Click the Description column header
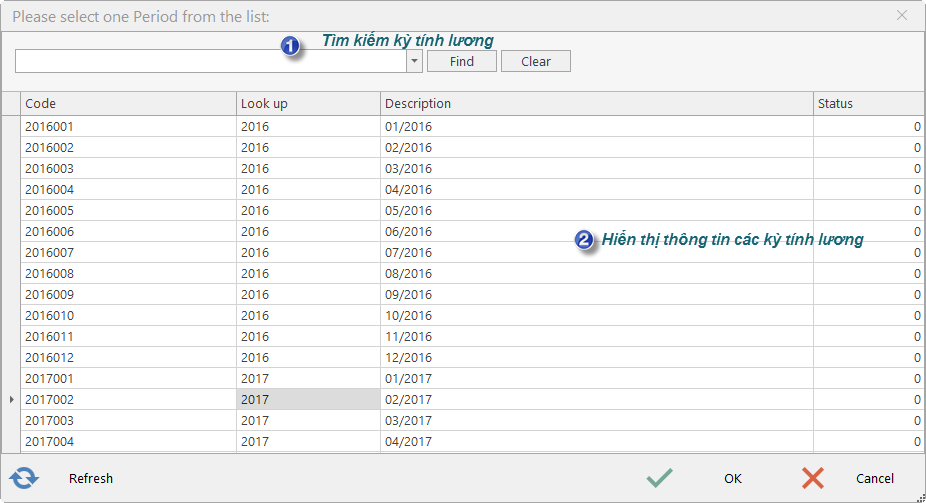 [597, 103]
